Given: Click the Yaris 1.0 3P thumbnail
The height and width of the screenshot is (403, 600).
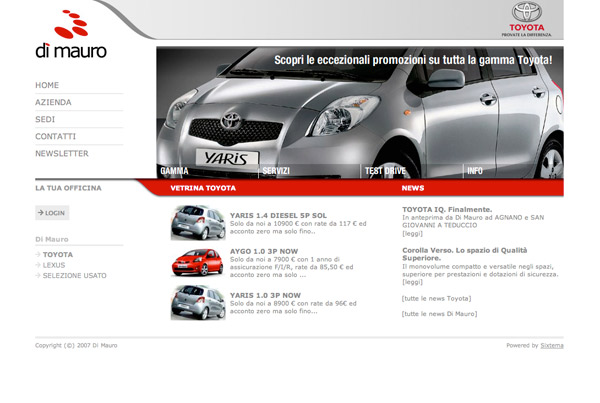Looking at the screenshot, I should [x=198, y=302].
